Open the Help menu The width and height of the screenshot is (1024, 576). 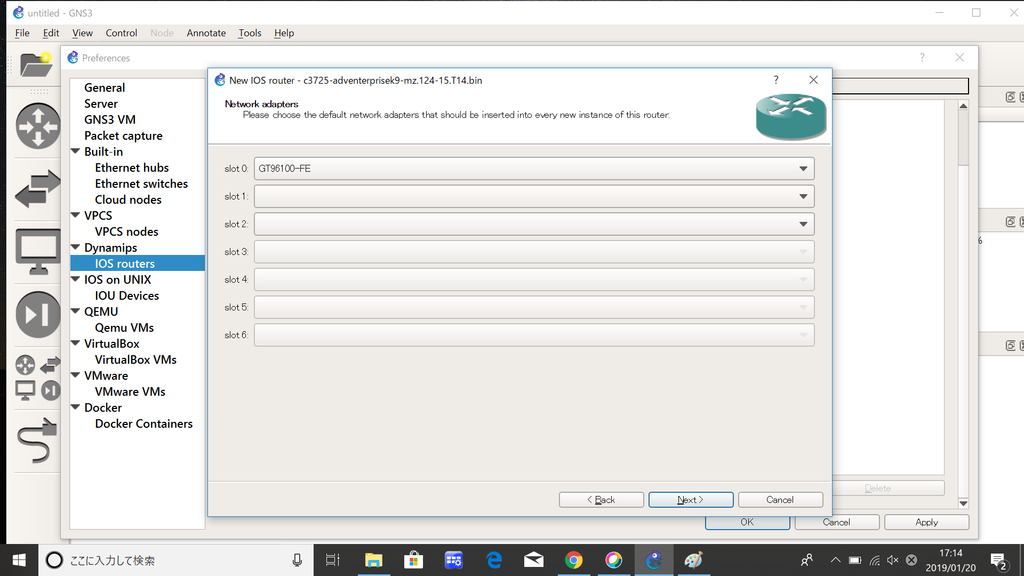[284, 33]
